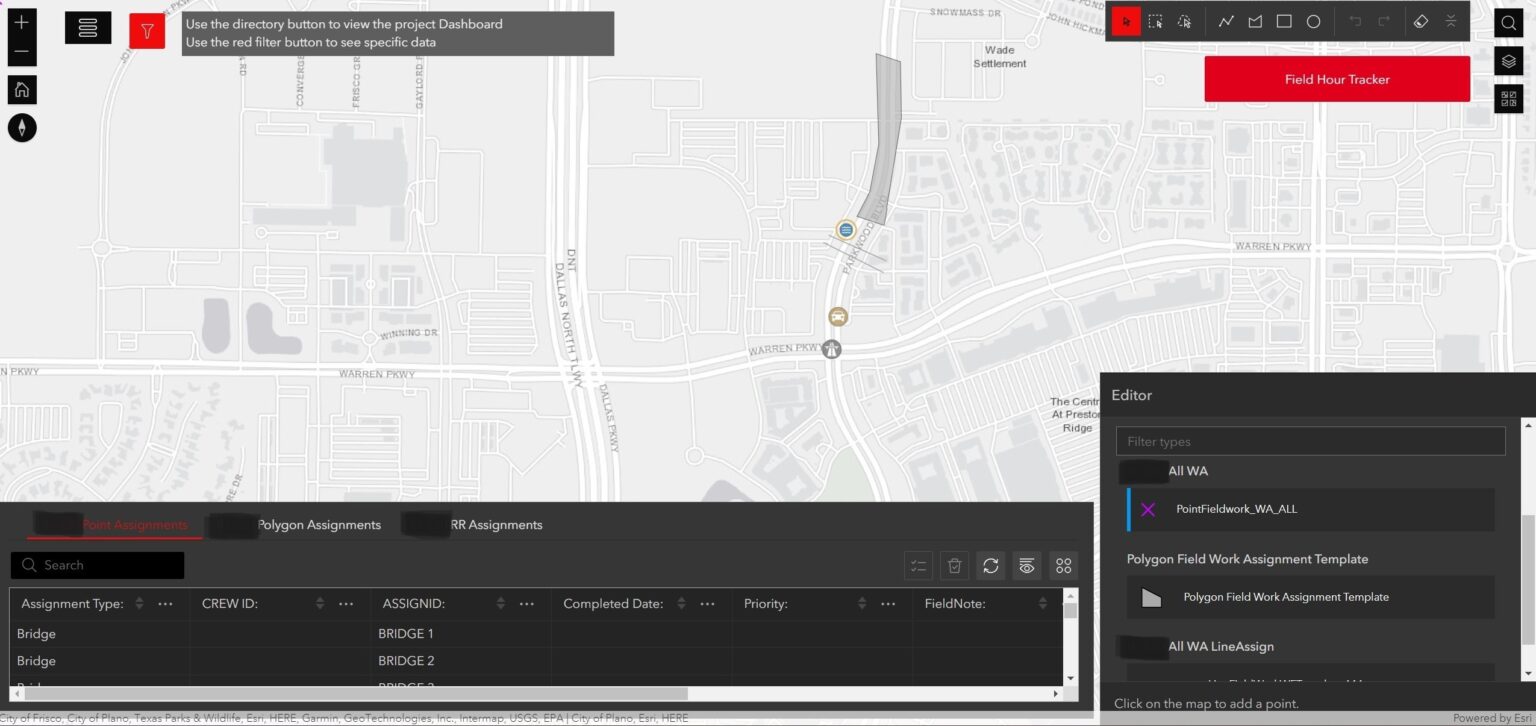Toggle the red filter to see specific data
This screenshot has width=1536, height=726.
click(x=146, y=29)
